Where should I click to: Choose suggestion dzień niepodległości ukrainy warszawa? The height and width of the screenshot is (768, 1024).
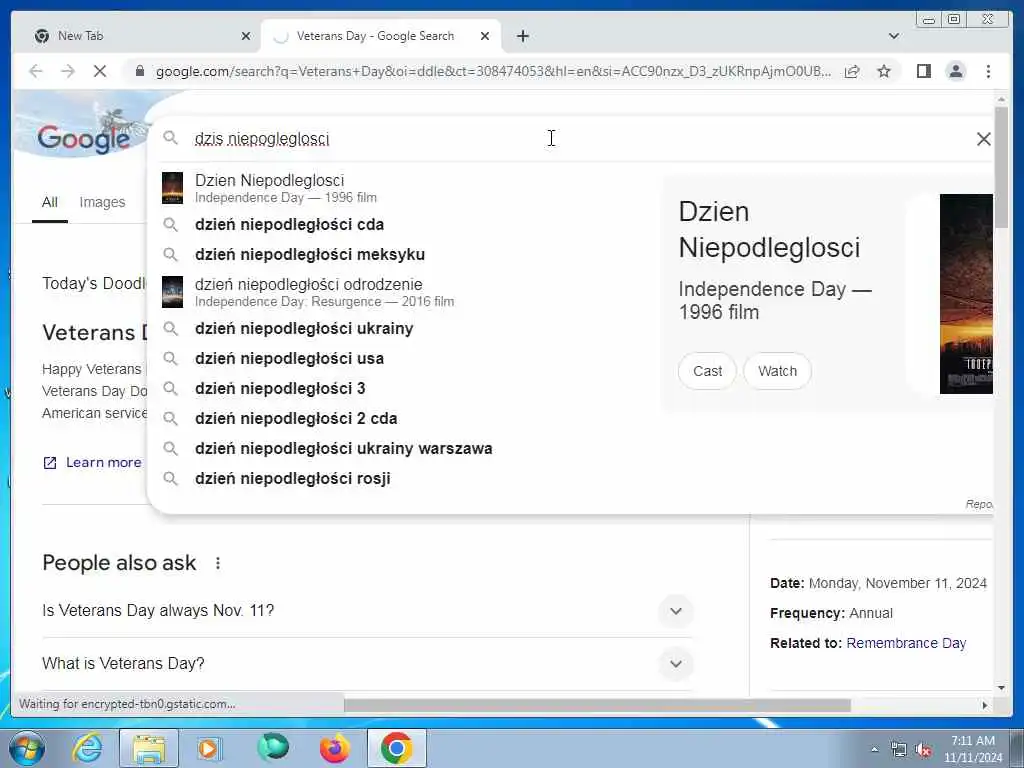(405, 449)
